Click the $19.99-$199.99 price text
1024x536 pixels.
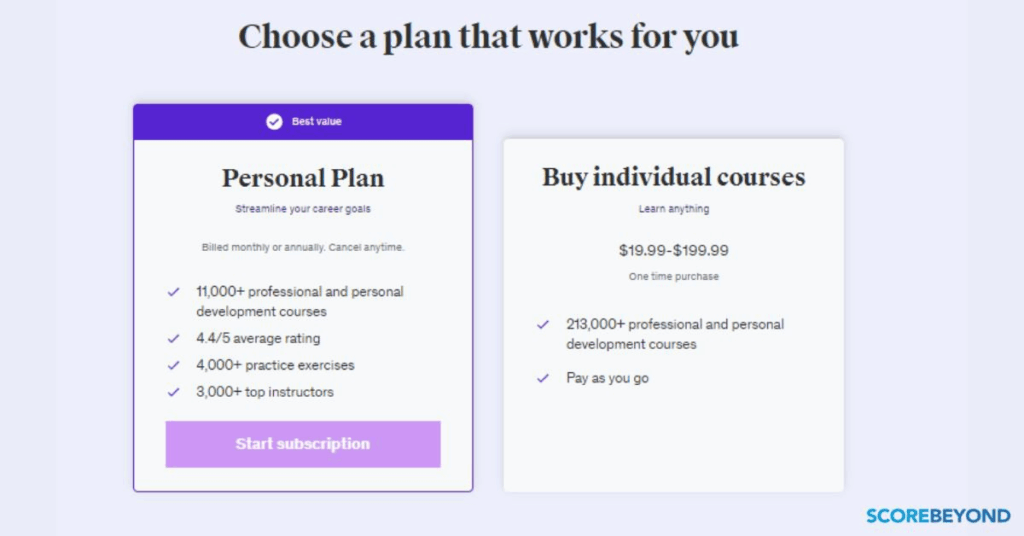point(673,250)
